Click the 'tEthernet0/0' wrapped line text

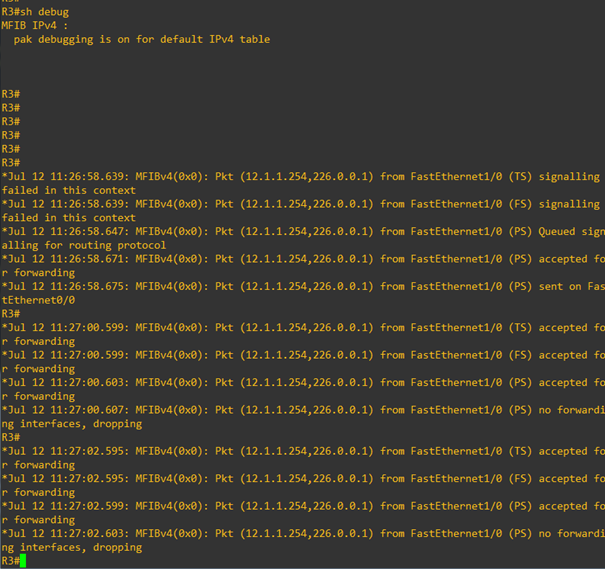[38, 300]
